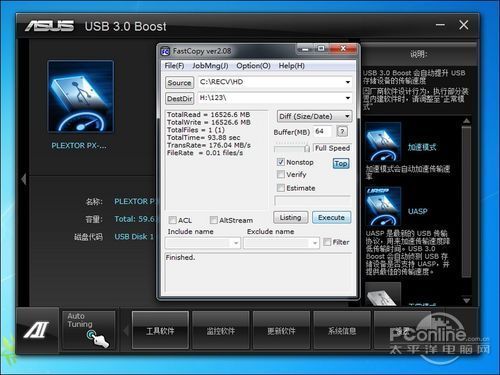Enable the Estimate checkbox

click(x=281, y=188)
